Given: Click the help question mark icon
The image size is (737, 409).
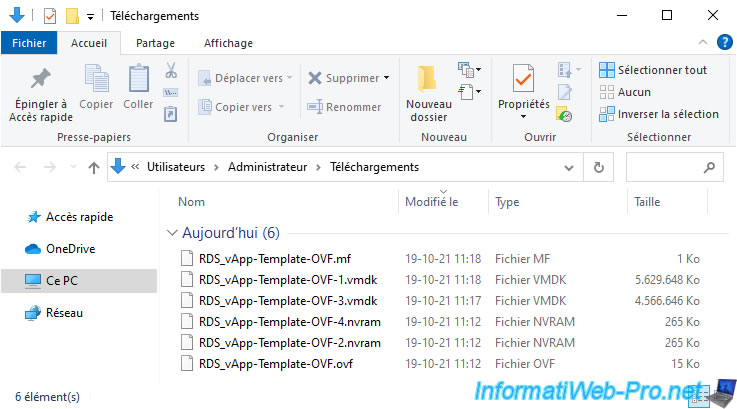Looking at the screenshot, I should coord(724,42).
